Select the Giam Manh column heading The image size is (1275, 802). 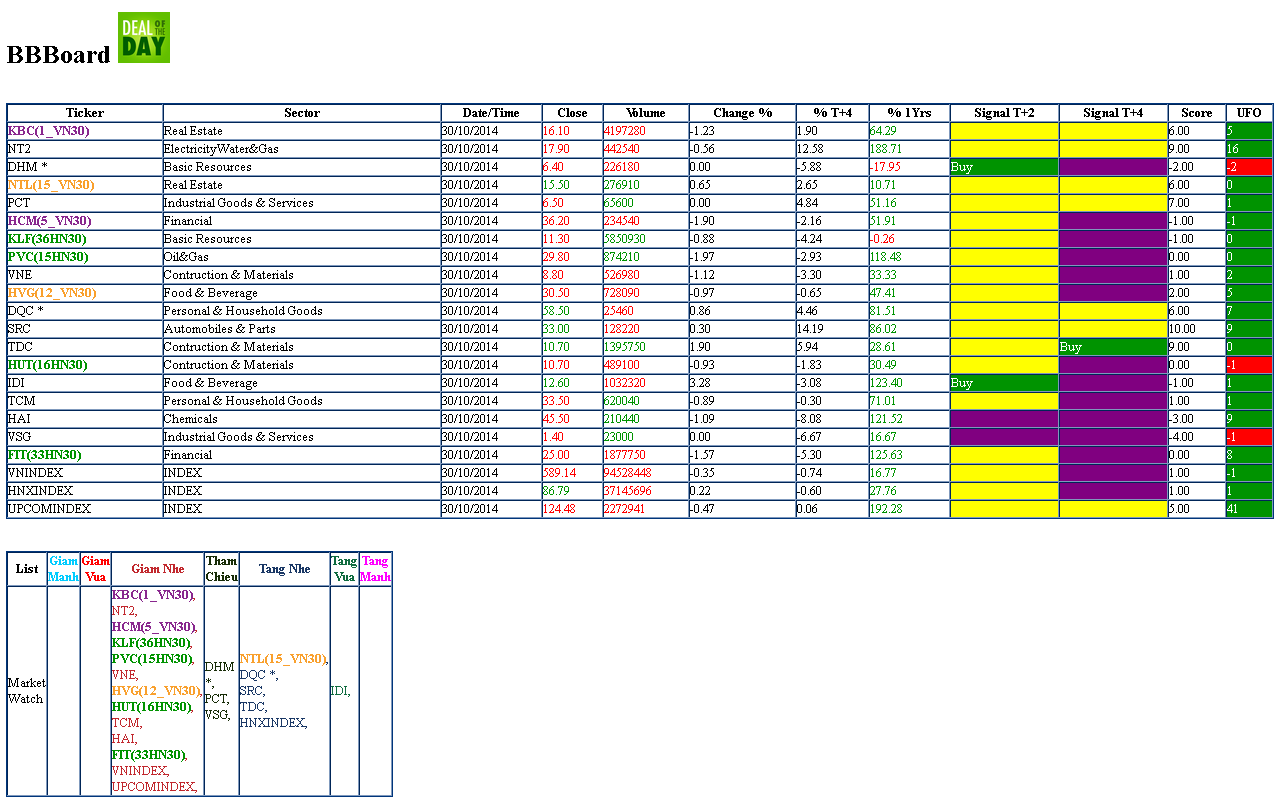[63, 569]
